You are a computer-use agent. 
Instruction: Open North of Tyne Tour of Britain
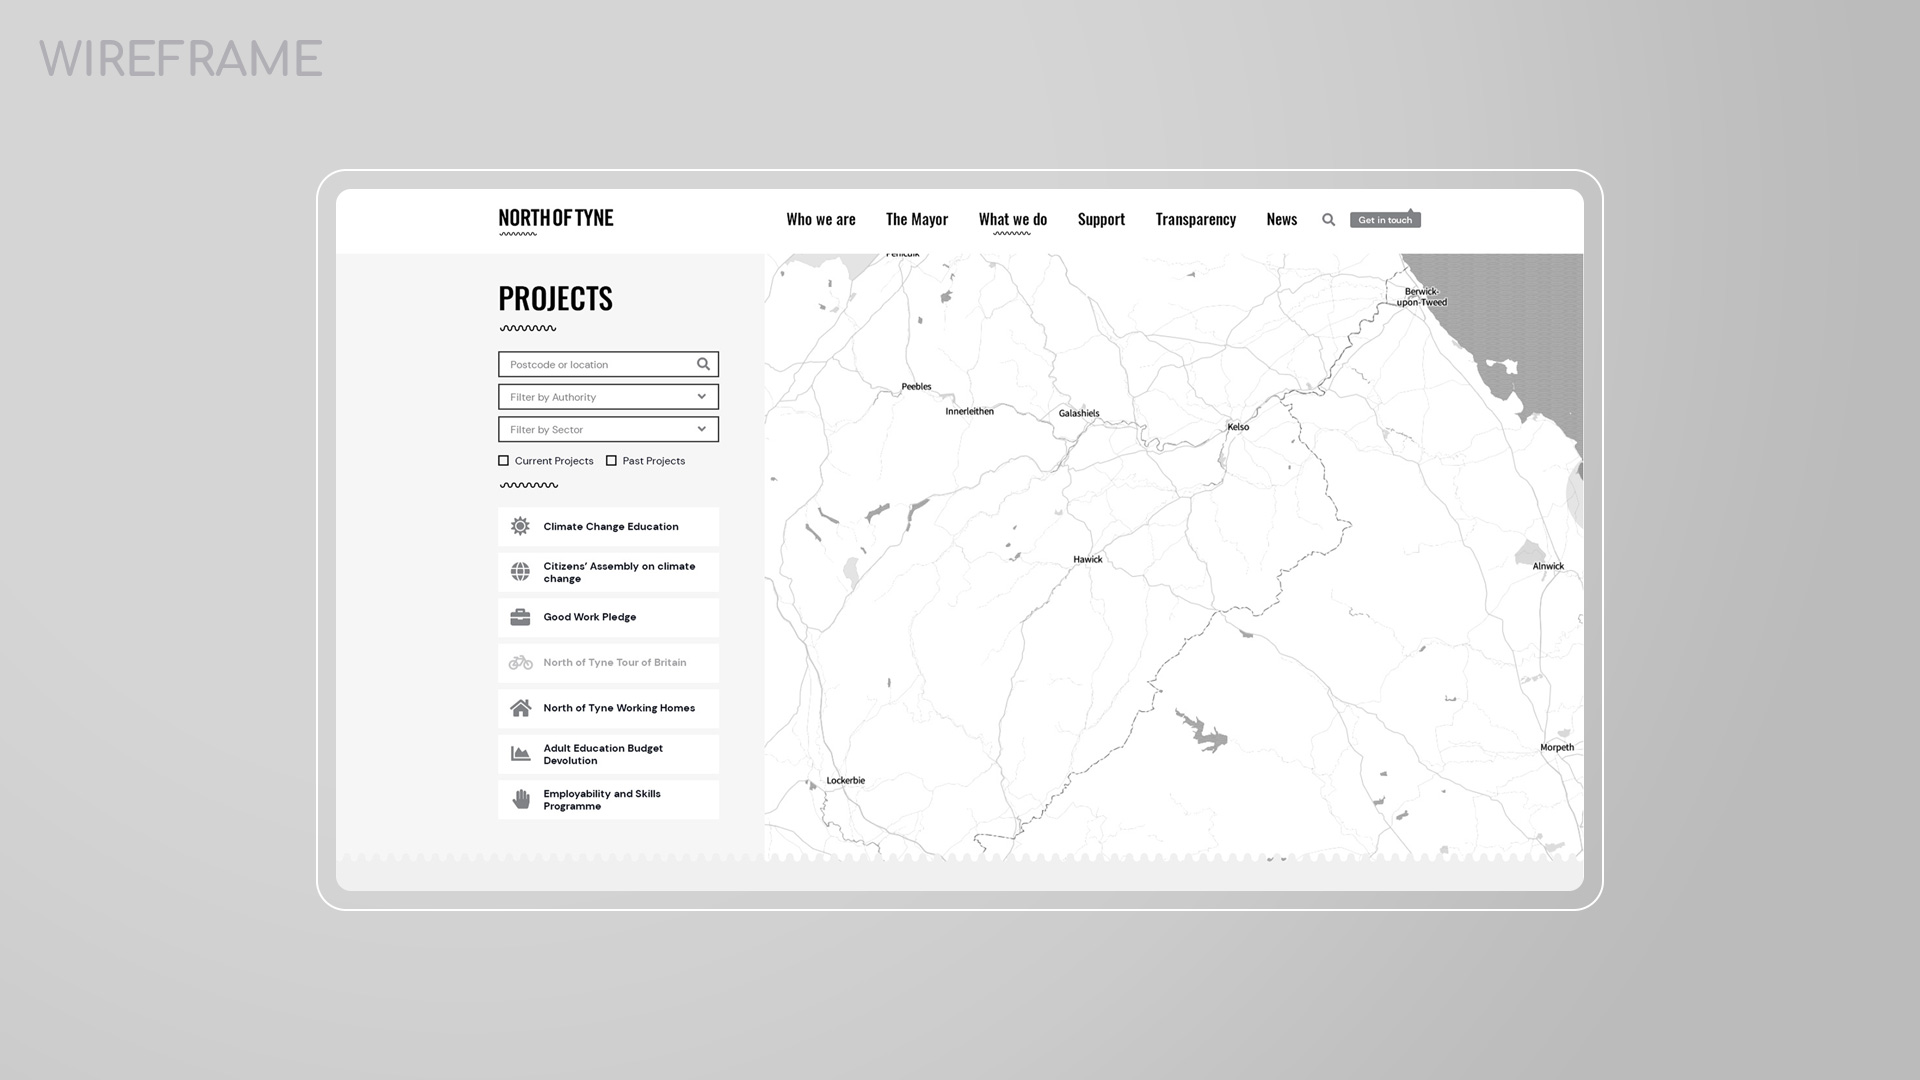pos(608,662)
